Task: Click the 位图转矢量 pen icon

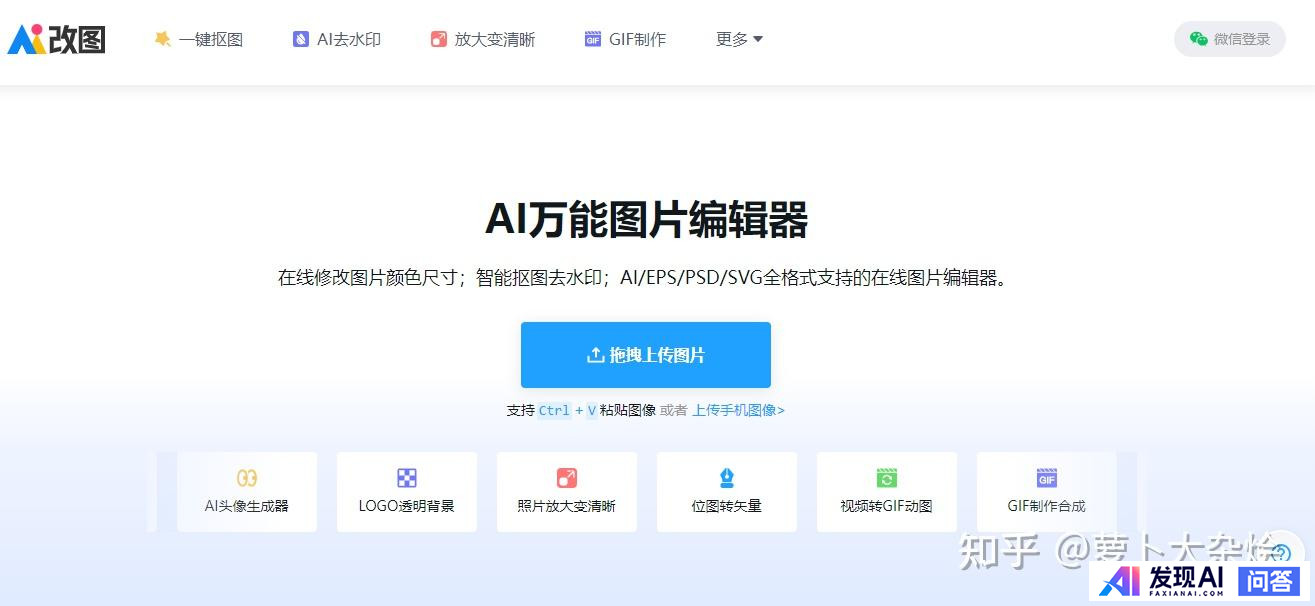Action: (x=727, y=478)
